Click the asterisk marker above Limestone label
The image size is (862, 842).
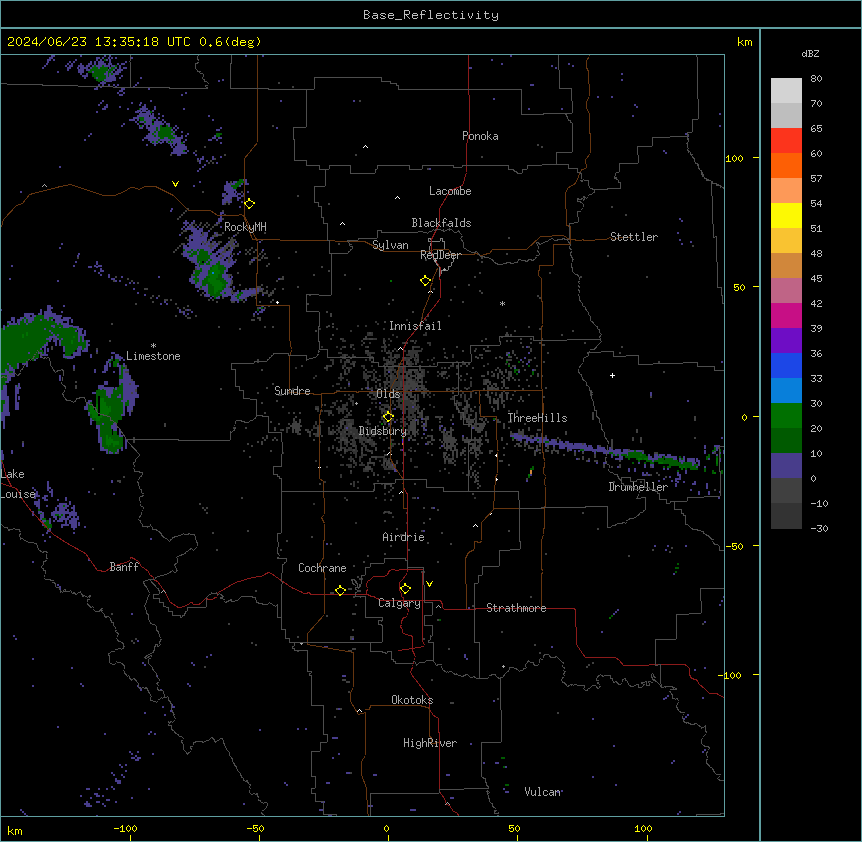pyautogui.click(x=153, y=346)
